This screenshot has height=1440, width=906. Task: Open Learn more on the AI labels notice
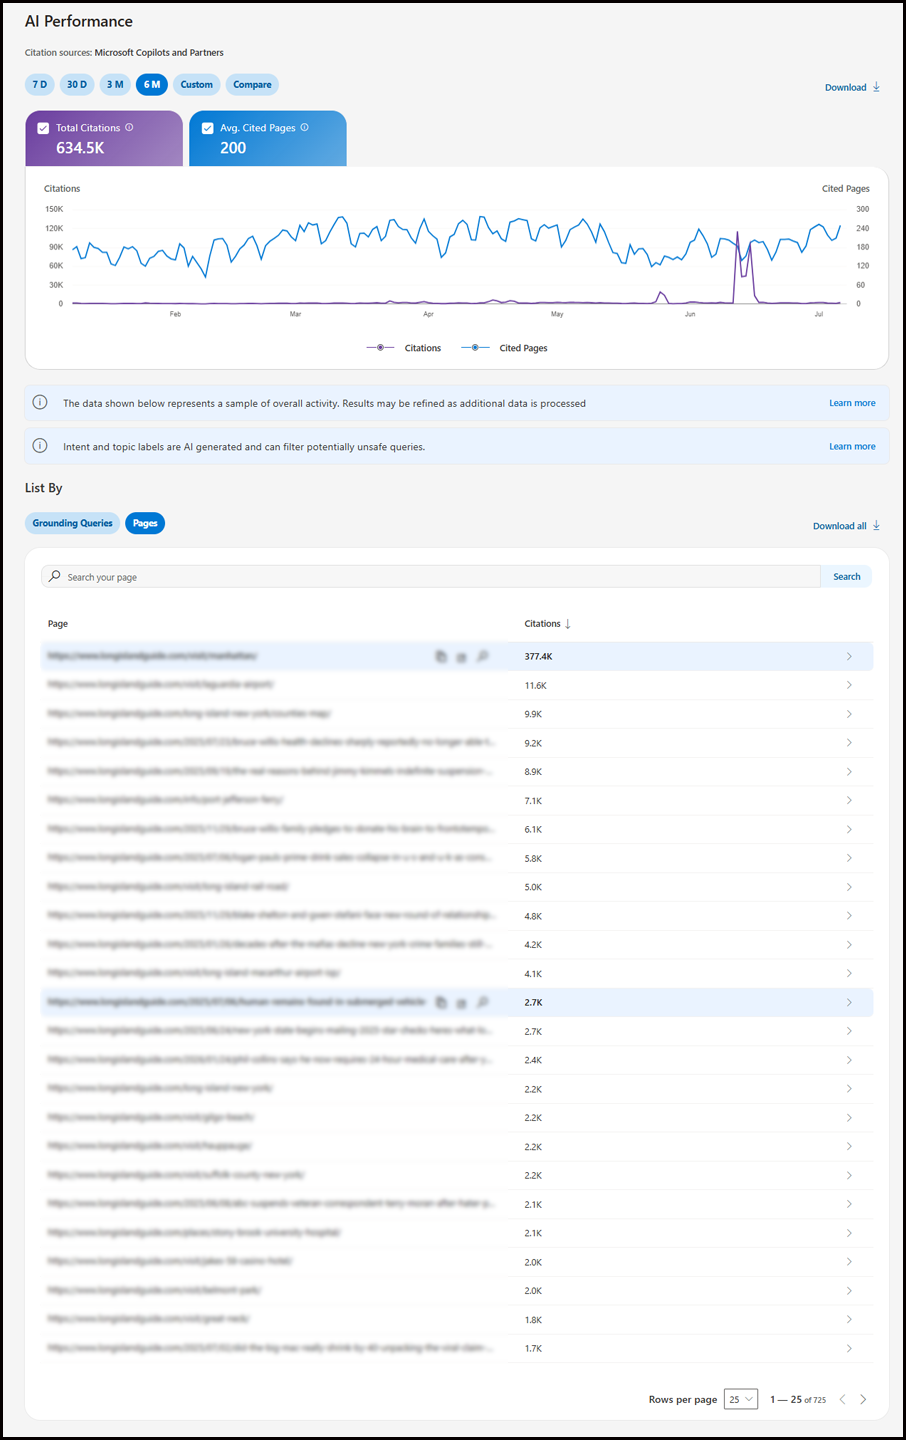(852, 446)
